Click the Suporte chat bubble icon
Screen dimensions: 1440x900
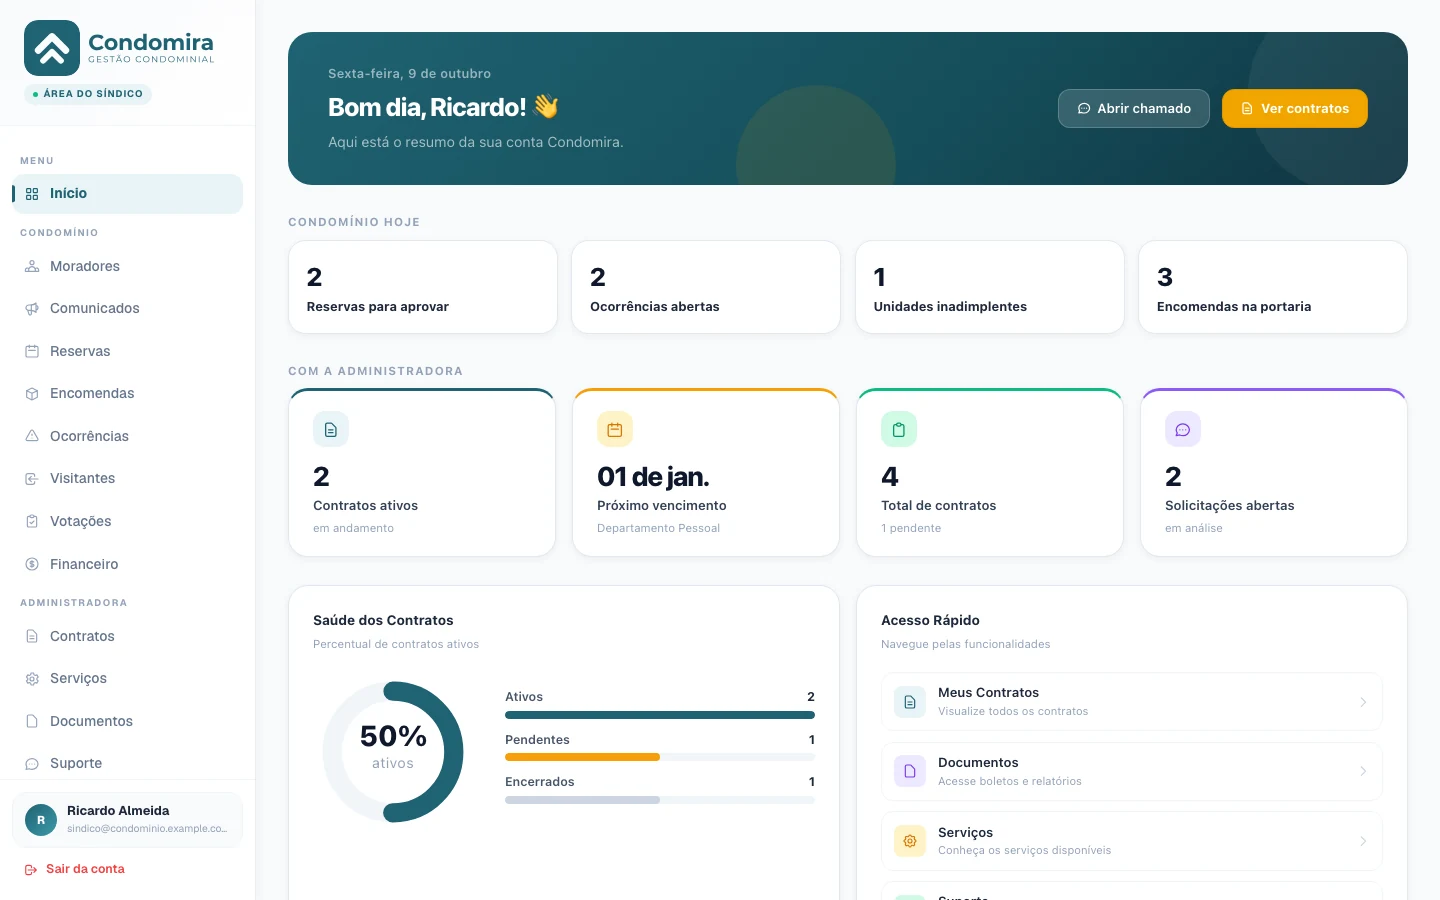32,764
